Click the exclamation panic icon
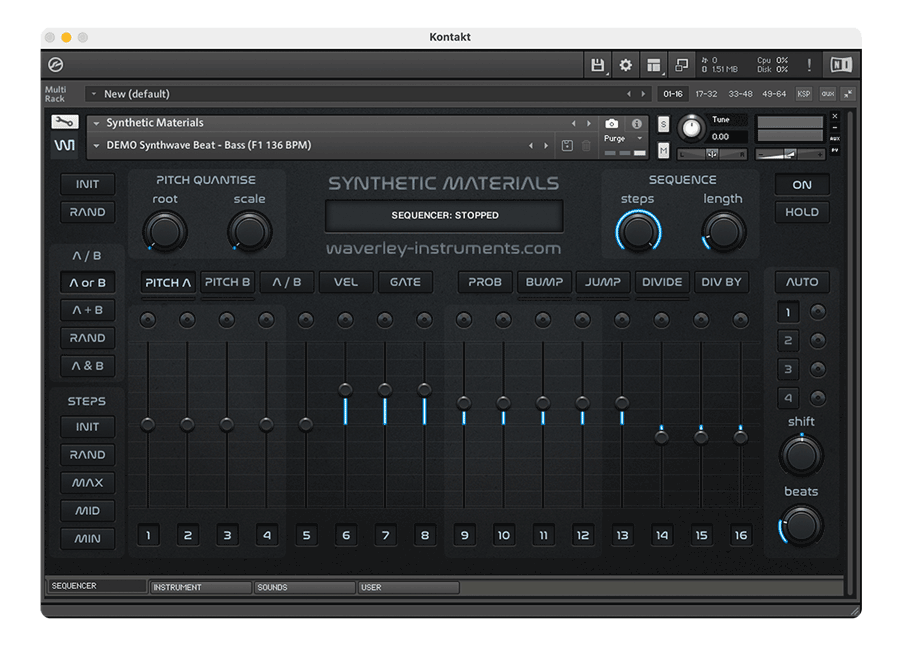 coord(809,65)
